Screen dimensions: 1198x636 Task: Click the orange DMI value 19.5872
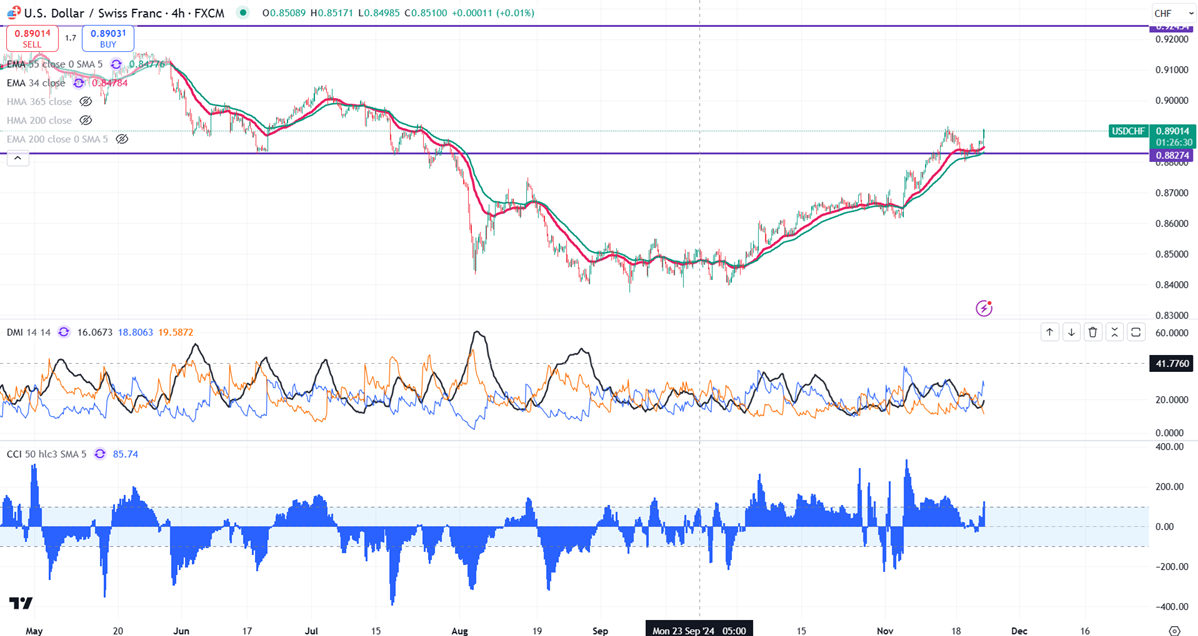(x=176, y=333)
